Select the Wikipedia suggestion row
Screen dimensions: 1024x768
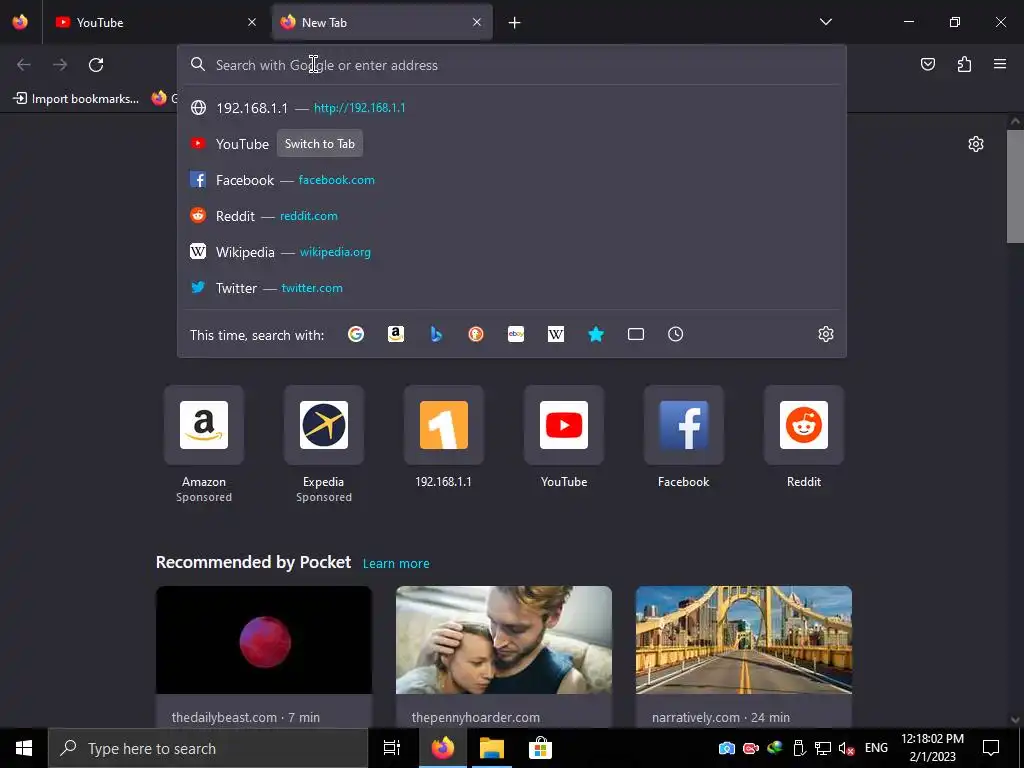pos(512,251)
